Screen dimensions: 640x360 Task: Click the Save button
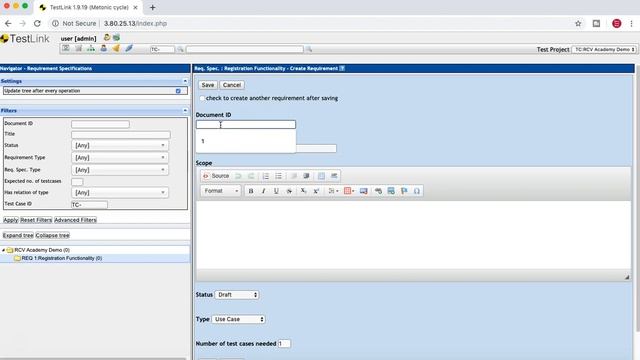[208, 85]
